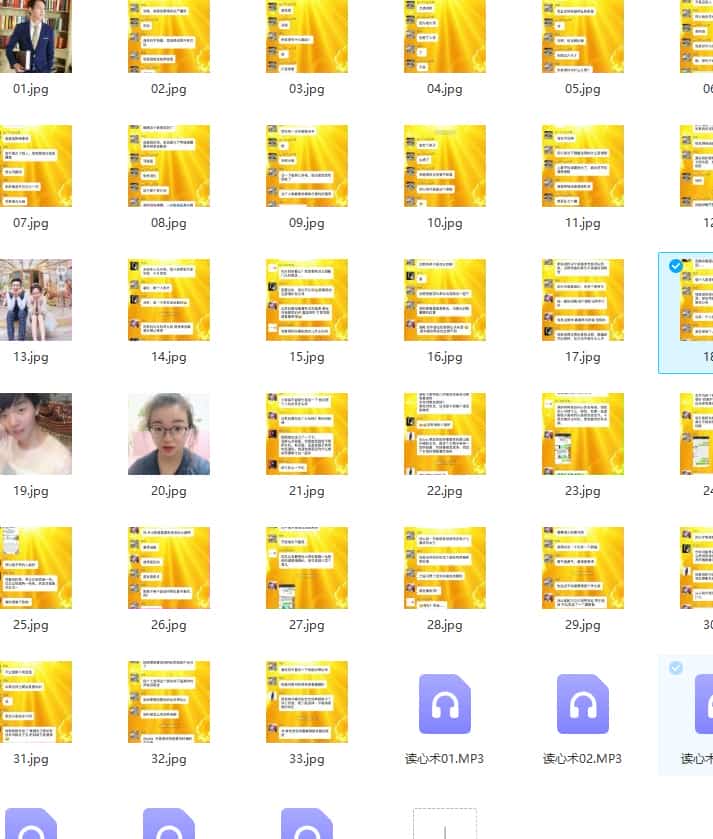
Task: Toggle the checkbox on the highlighted MP3 file
Action: (675, 667)
